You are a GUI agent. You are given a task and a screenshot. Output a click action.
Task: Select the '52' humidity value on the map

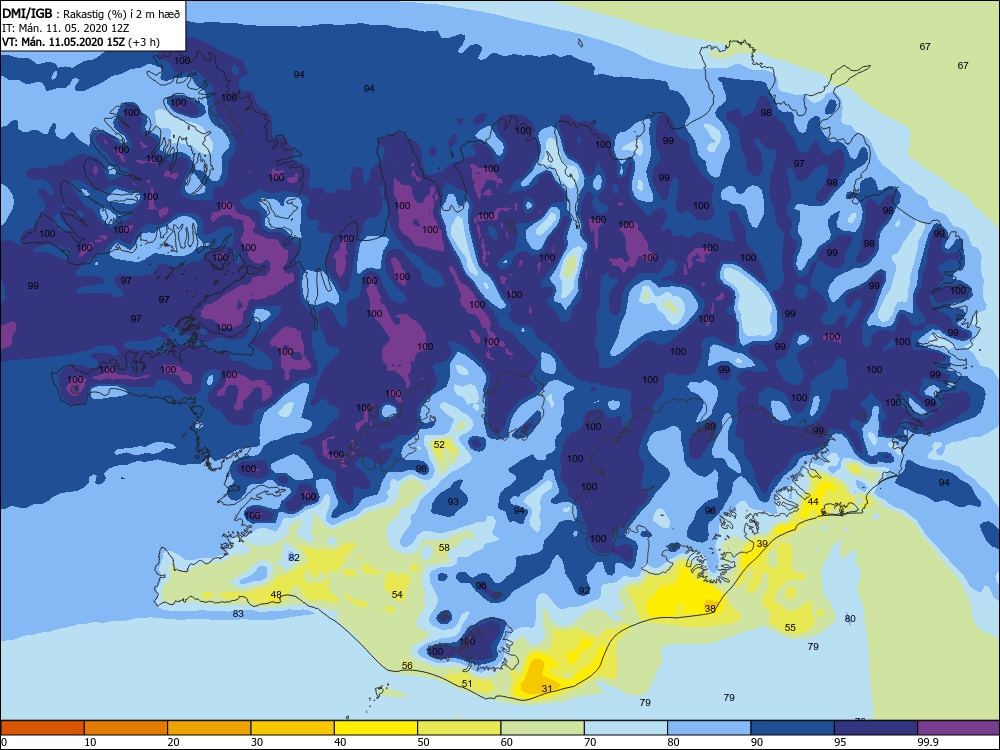(x=439, y=445)
